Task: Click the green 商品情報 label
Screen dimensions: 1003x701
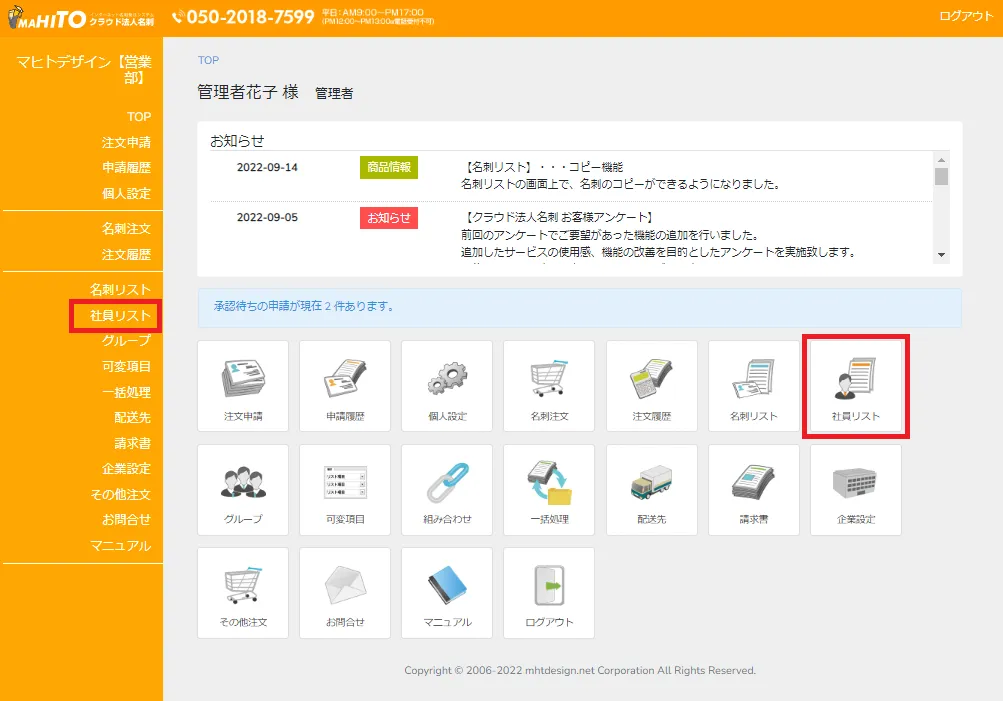Action: 389,168
